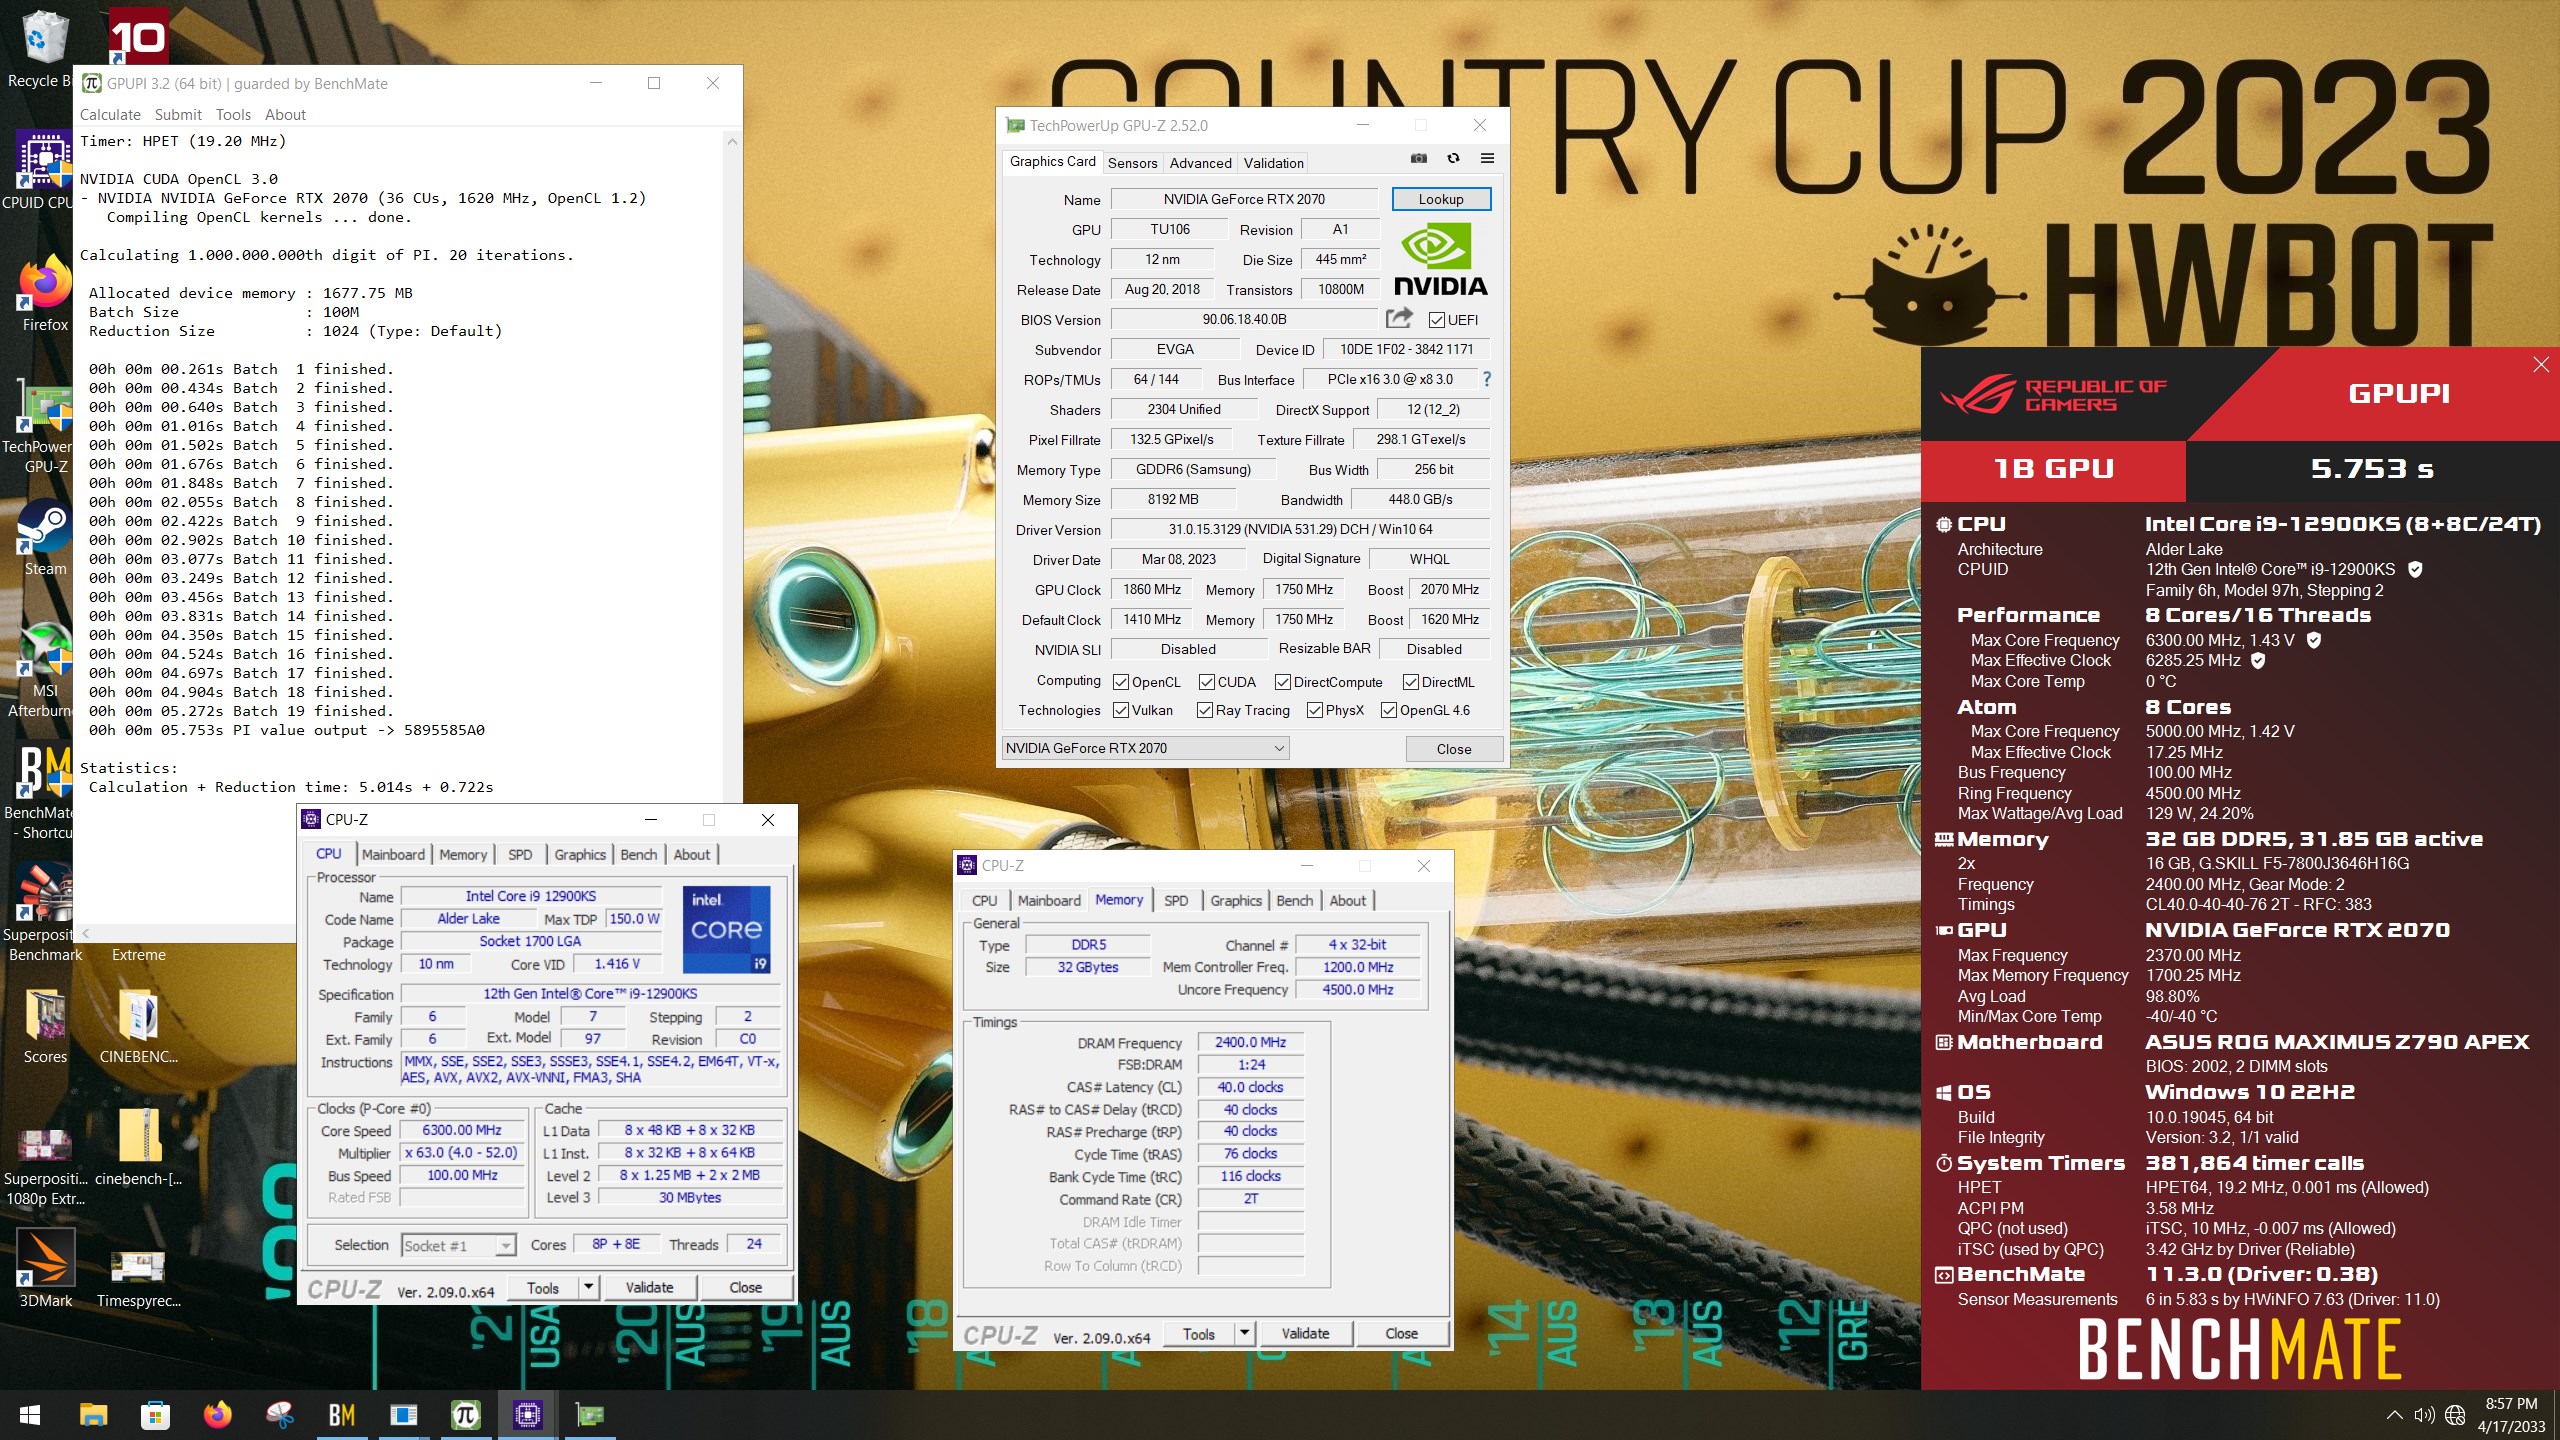The height and width of the screenshot is (1440, 2560).
Task: Switch to GPU-Z taskbar icon
Action: 590,1415
